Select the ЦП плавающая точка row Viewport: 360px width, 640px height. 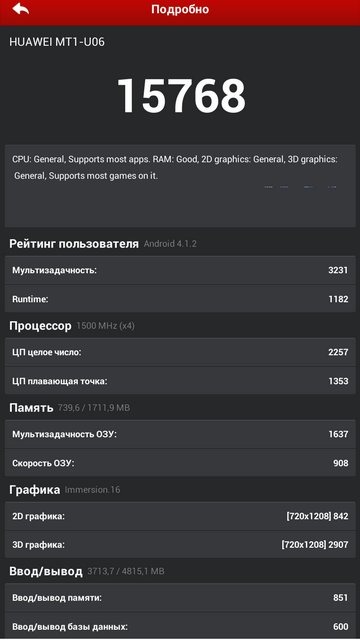click(180, 381)
